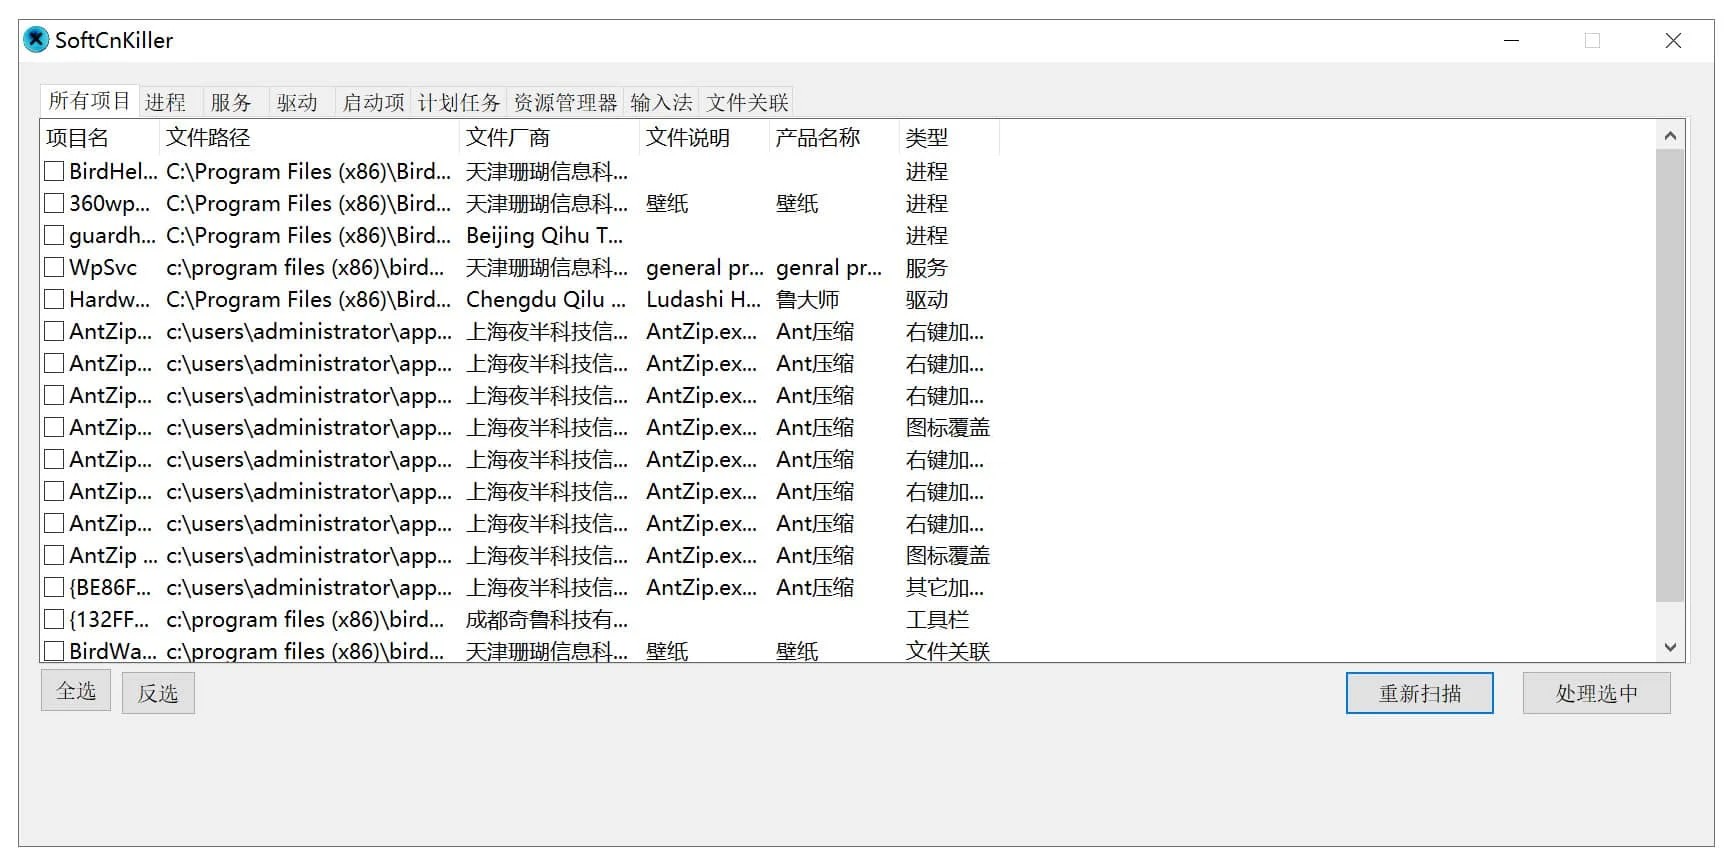Select the general pr... description cell

point(704,268)
